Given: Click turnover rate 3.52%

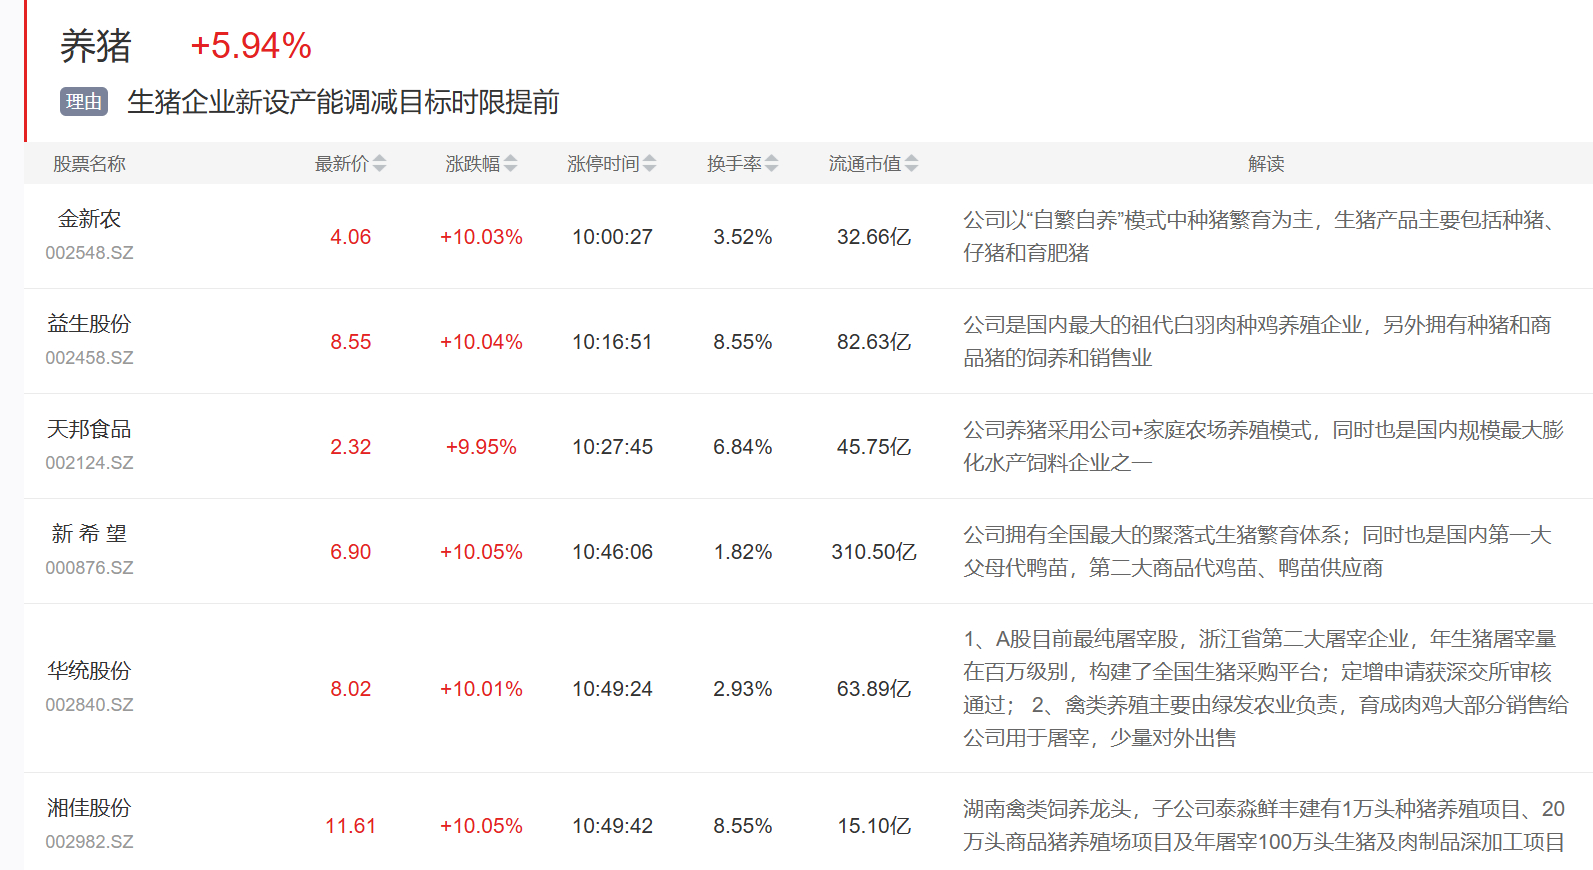Looking at the screenshot, I should point(743,237).
